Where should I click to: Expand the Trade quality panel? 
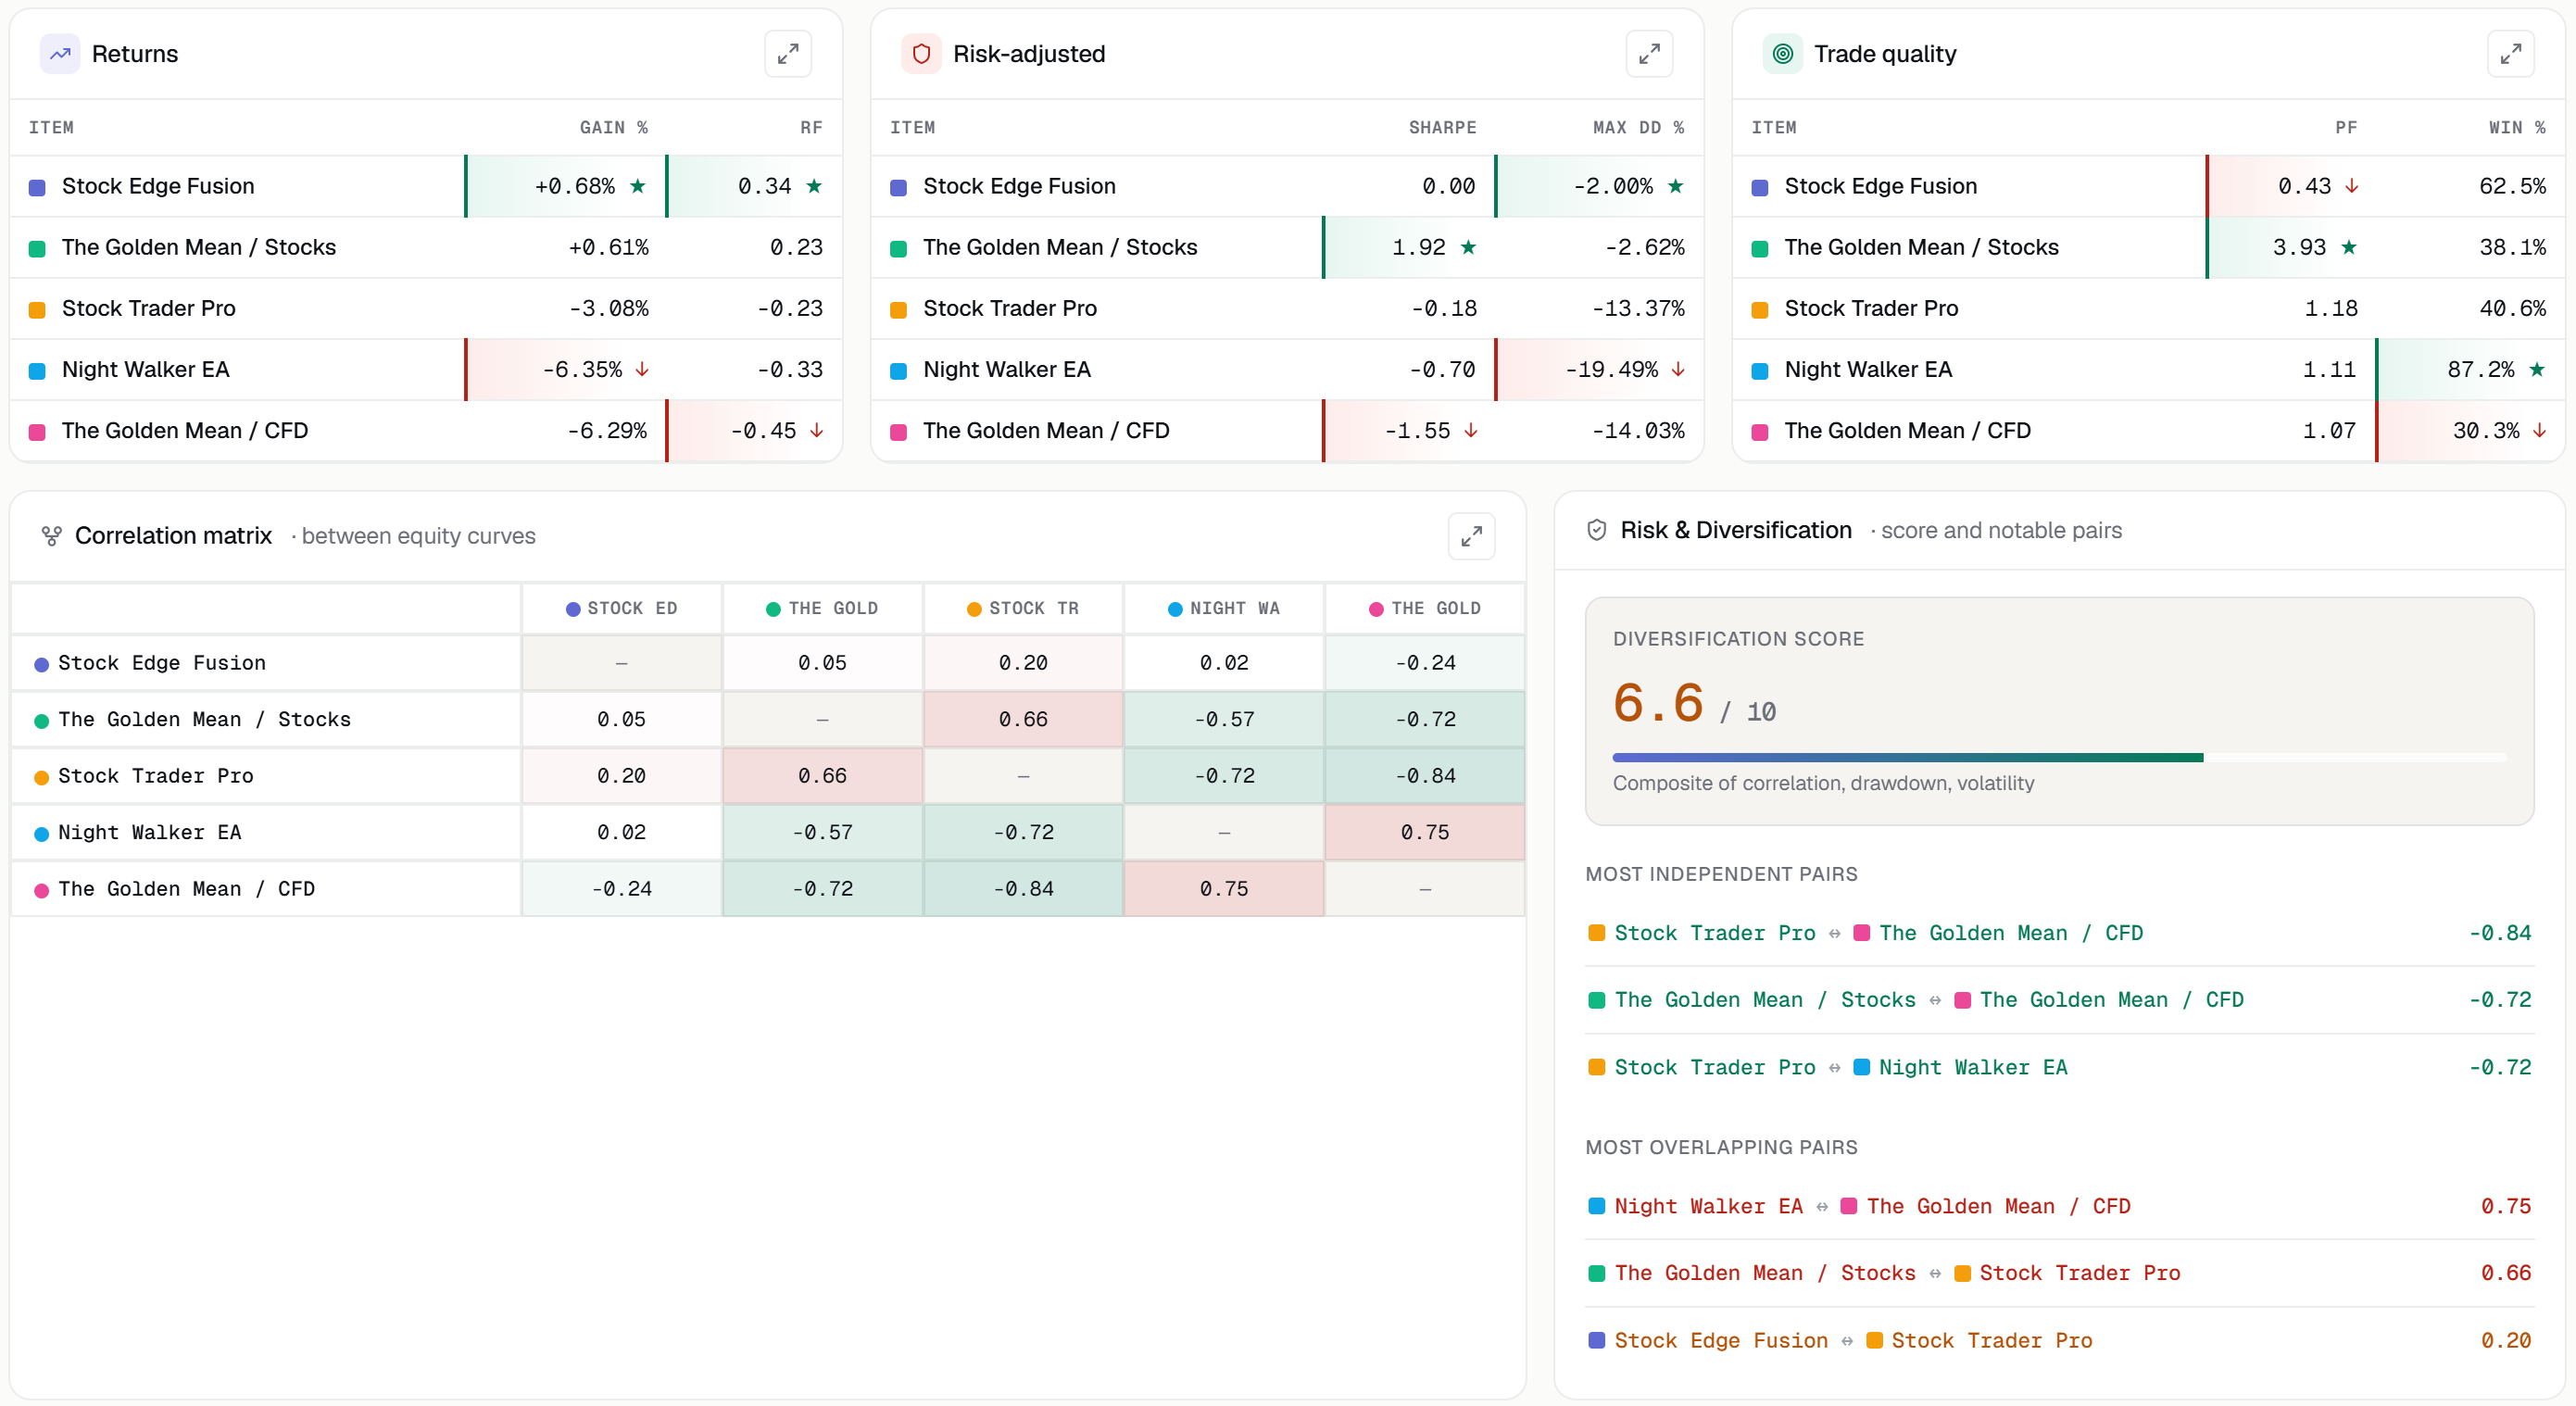click(x=2510, y=54)
